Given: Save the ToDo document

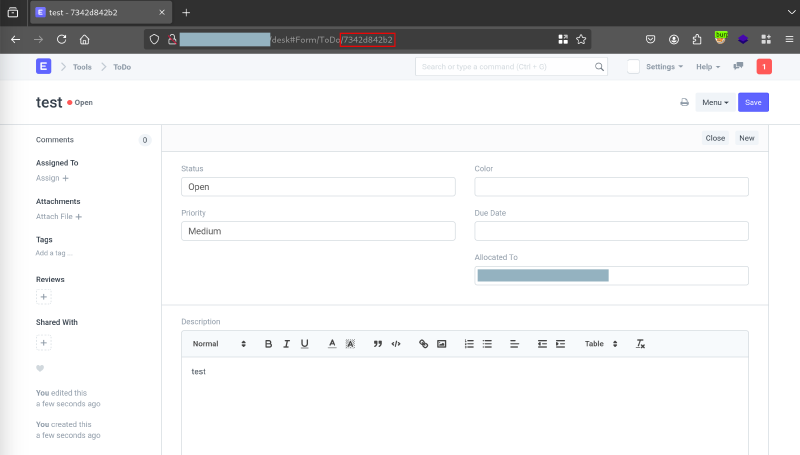Looking at the screenshot, I should coord(753,103).
